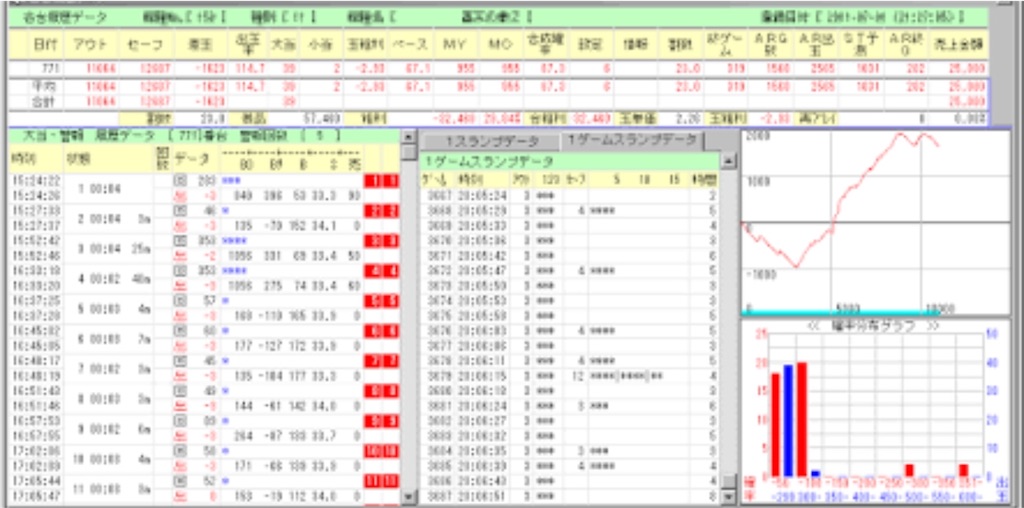Viewport: 1024px width, 508px height.
Task: Click the 差玉 column header
Action: click(x=202, y=44)
